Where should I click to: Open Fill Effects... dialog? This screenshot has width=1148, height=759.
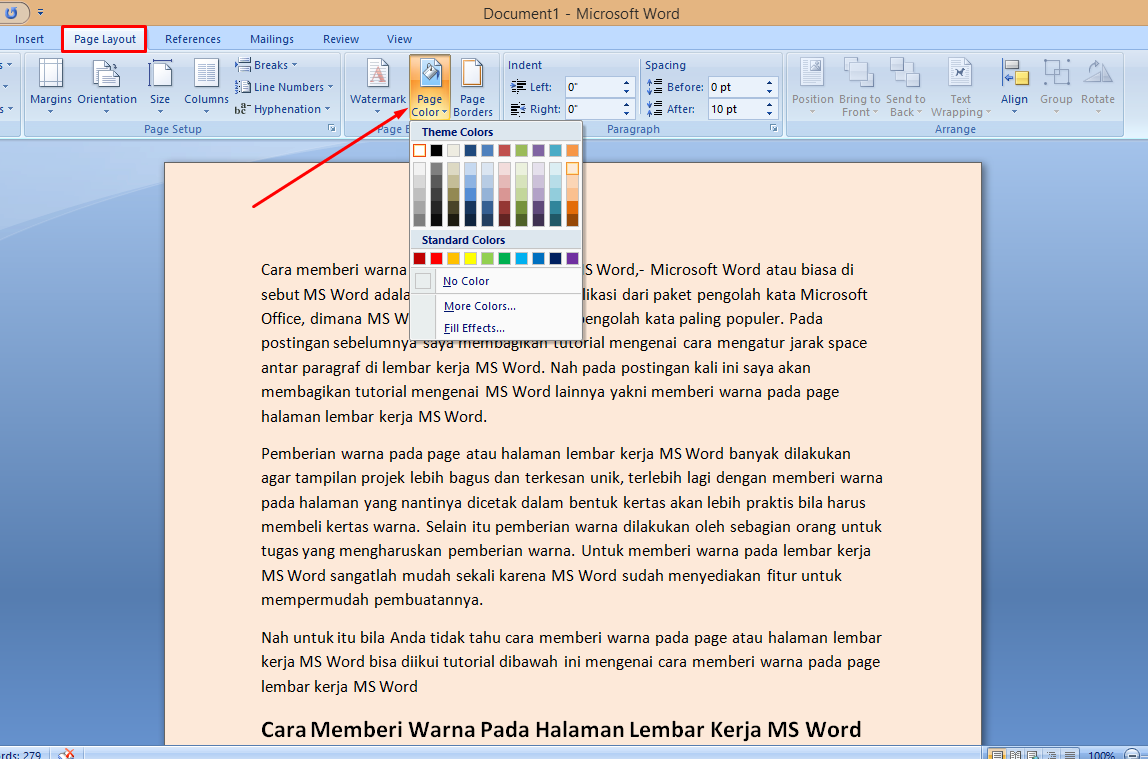[x=496, y=328]
